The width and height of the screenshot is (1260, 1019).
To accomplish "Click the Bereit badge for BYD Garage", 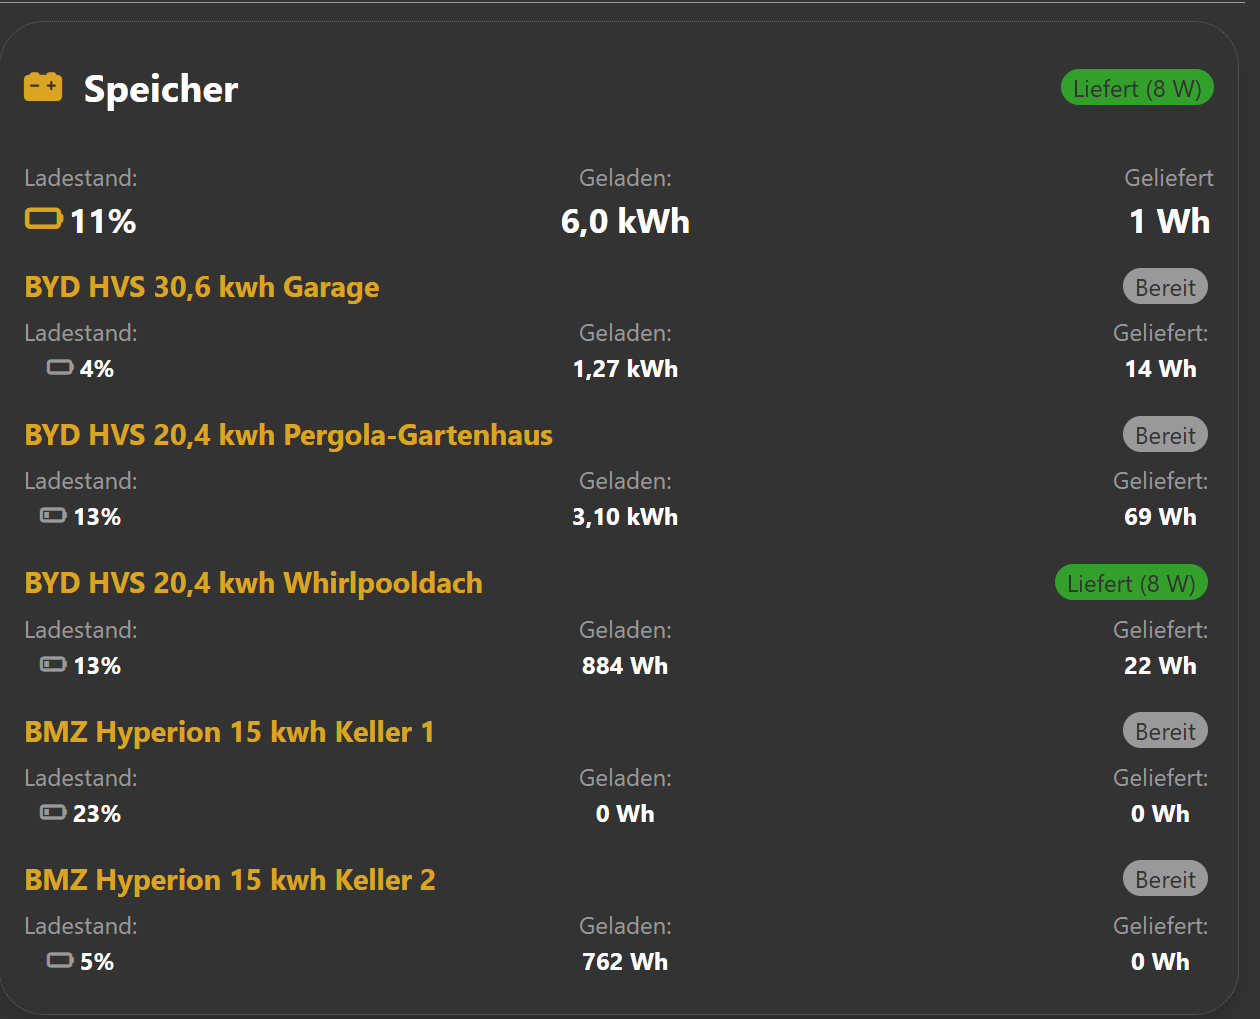I will (x=1165, y=287).
